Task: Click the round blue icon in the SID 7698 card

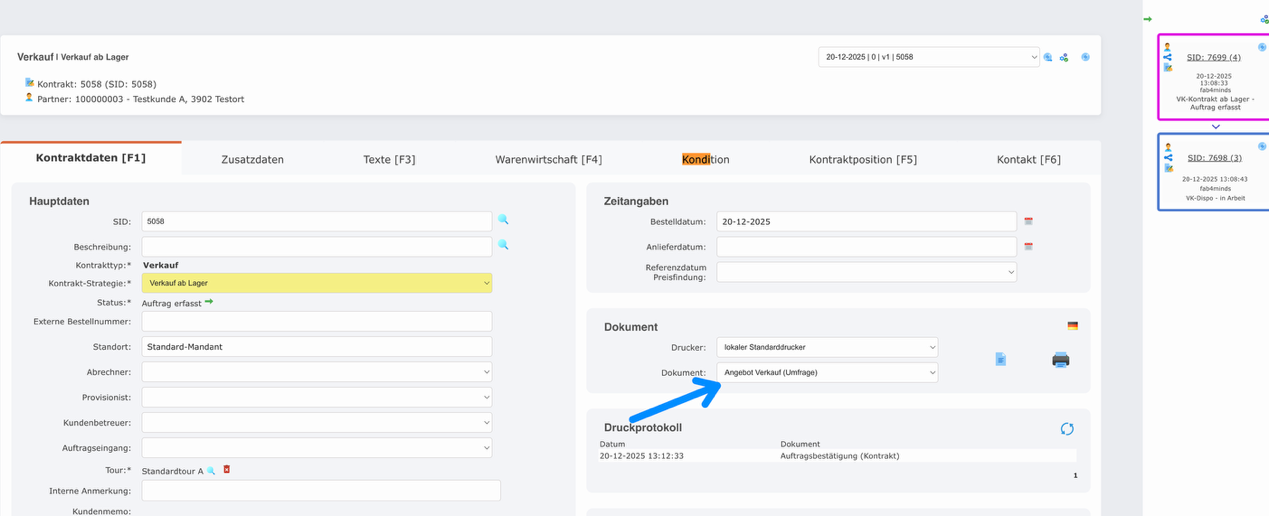Action: (1262, 146)
